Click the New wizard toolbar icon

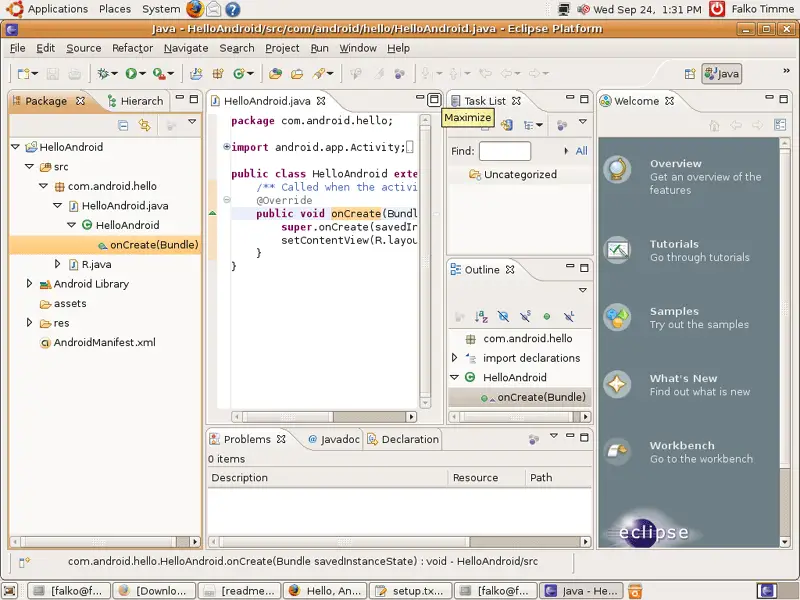pos(23,74)
